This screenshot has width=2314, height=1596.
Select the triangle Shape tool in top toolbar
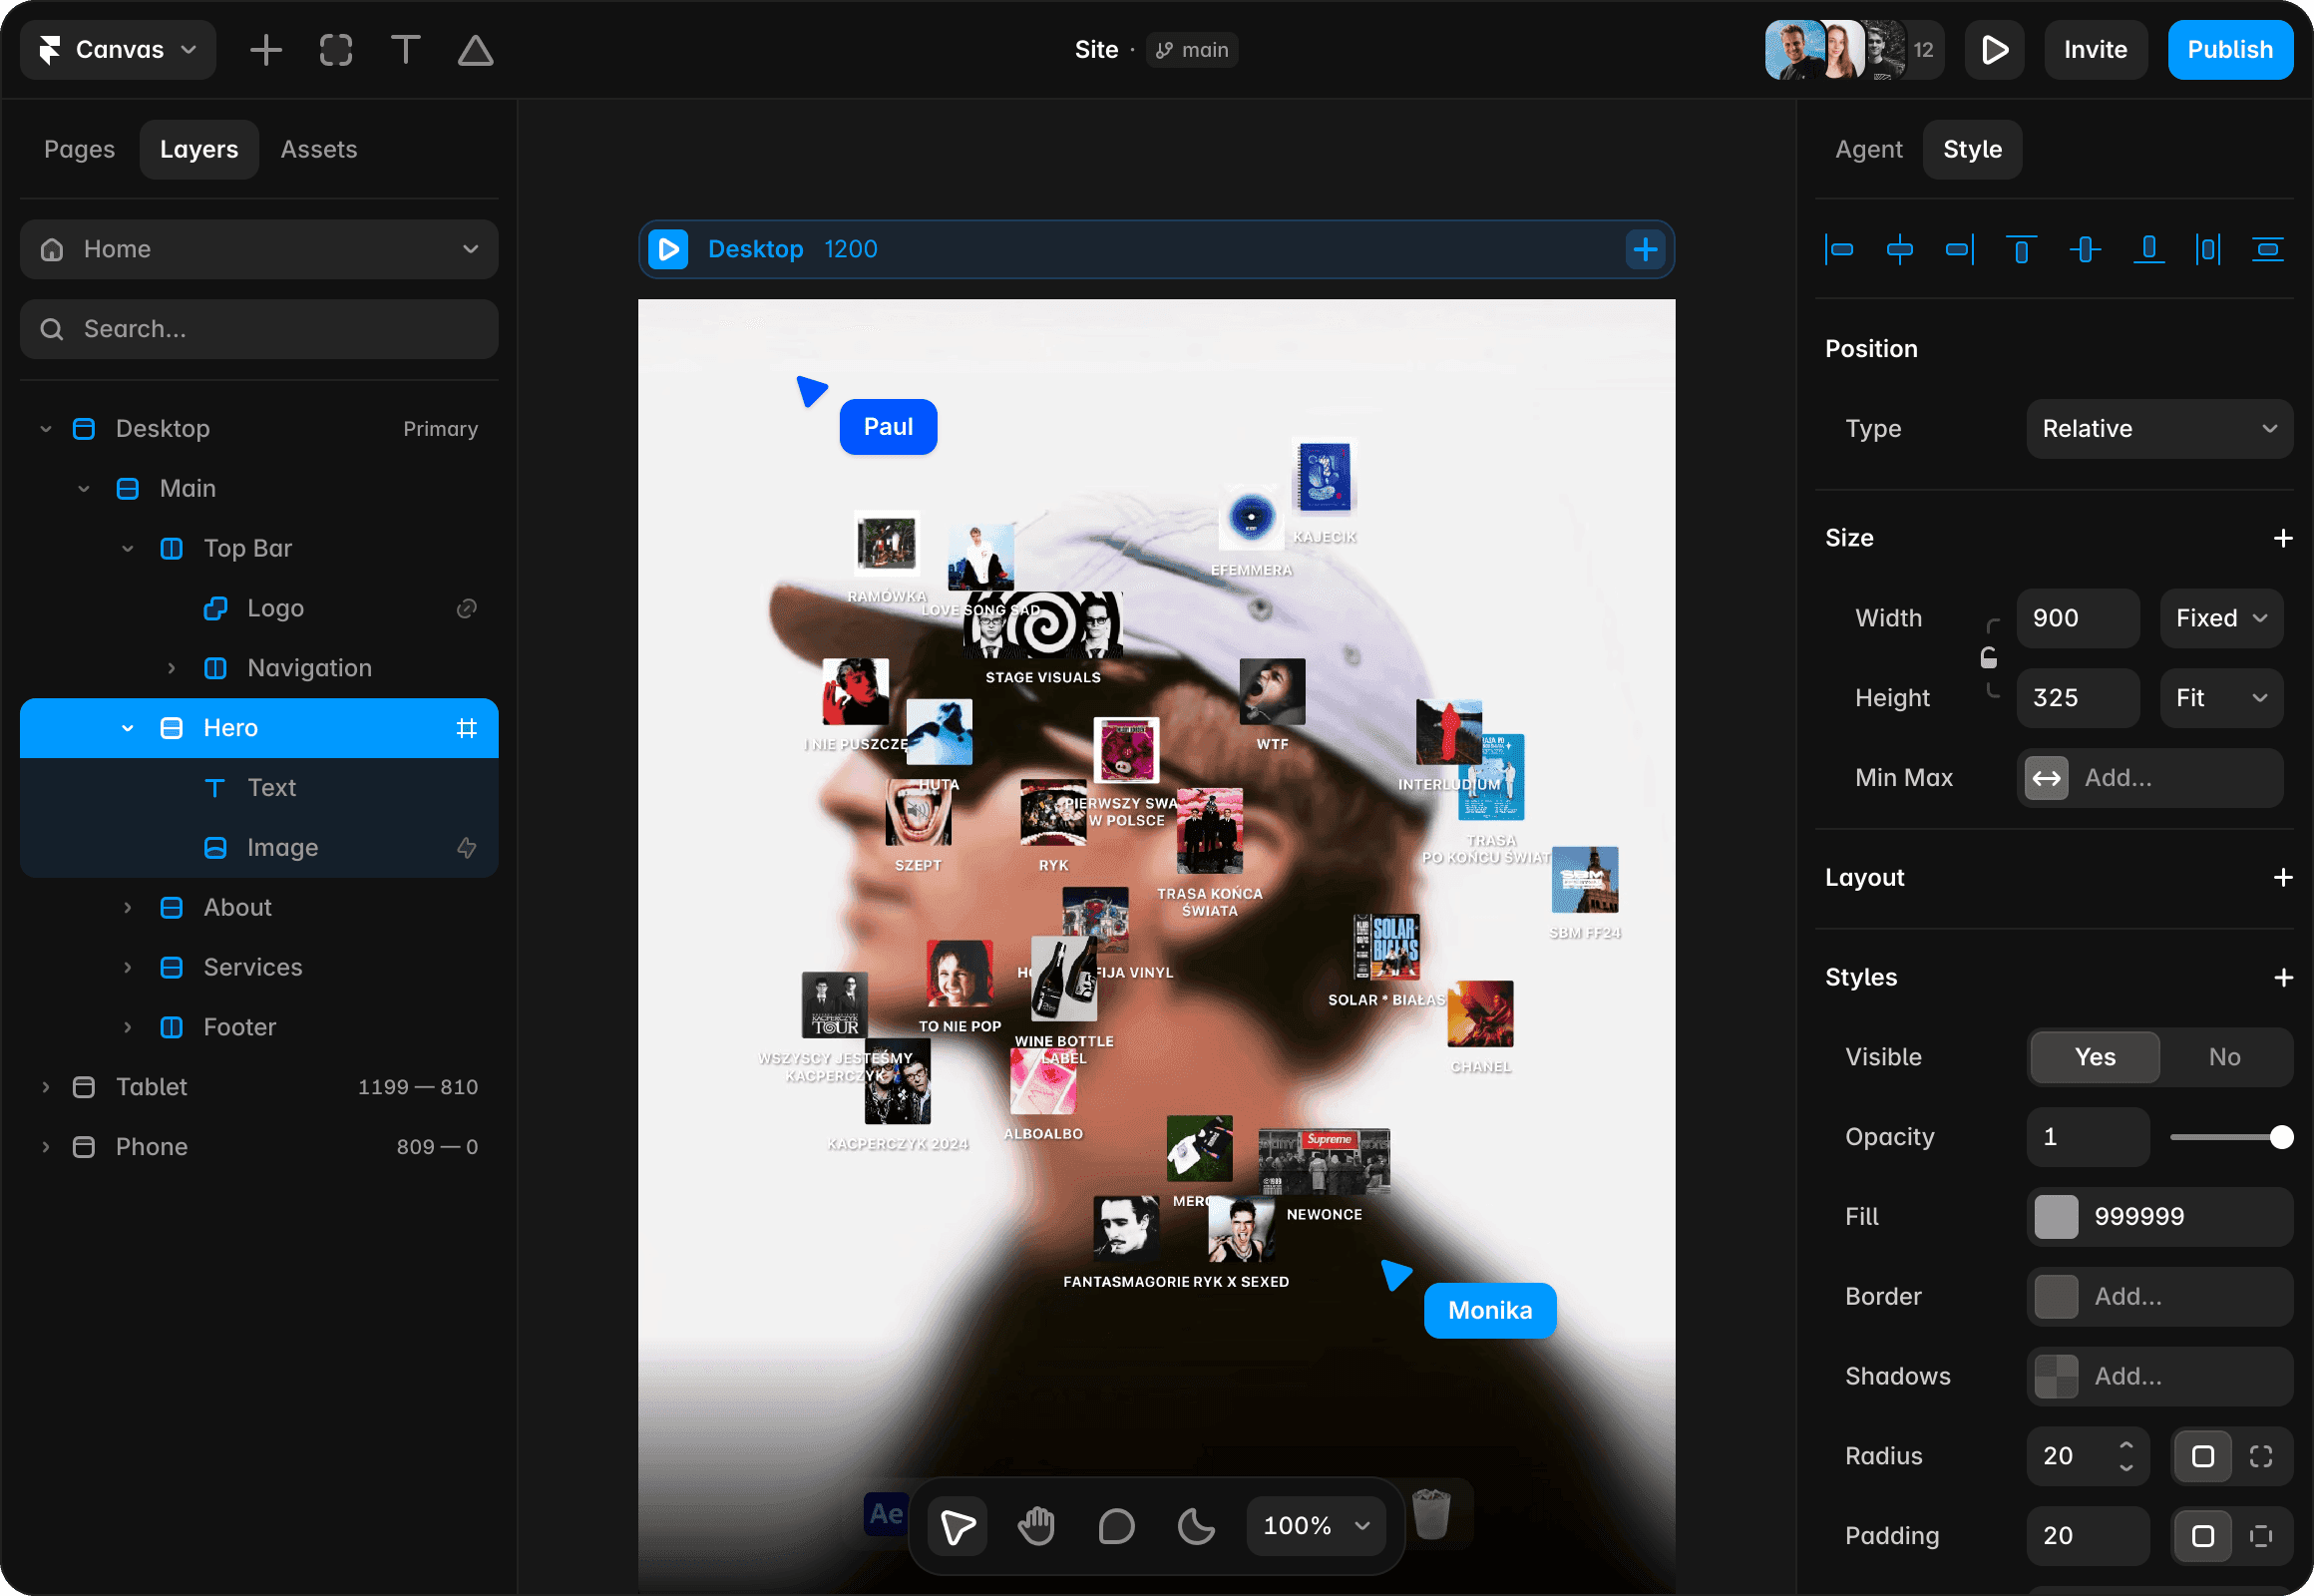(x=475, y=50)
